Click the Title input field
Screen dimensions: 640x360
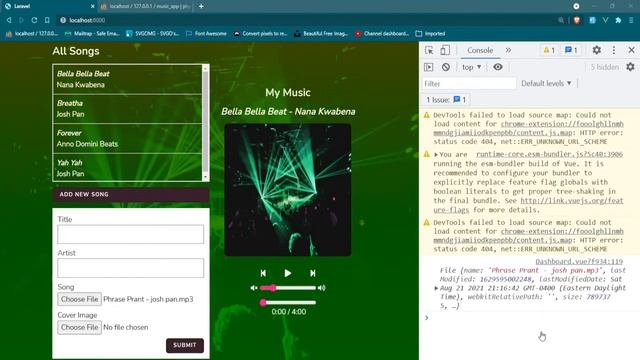click(131, 234)
